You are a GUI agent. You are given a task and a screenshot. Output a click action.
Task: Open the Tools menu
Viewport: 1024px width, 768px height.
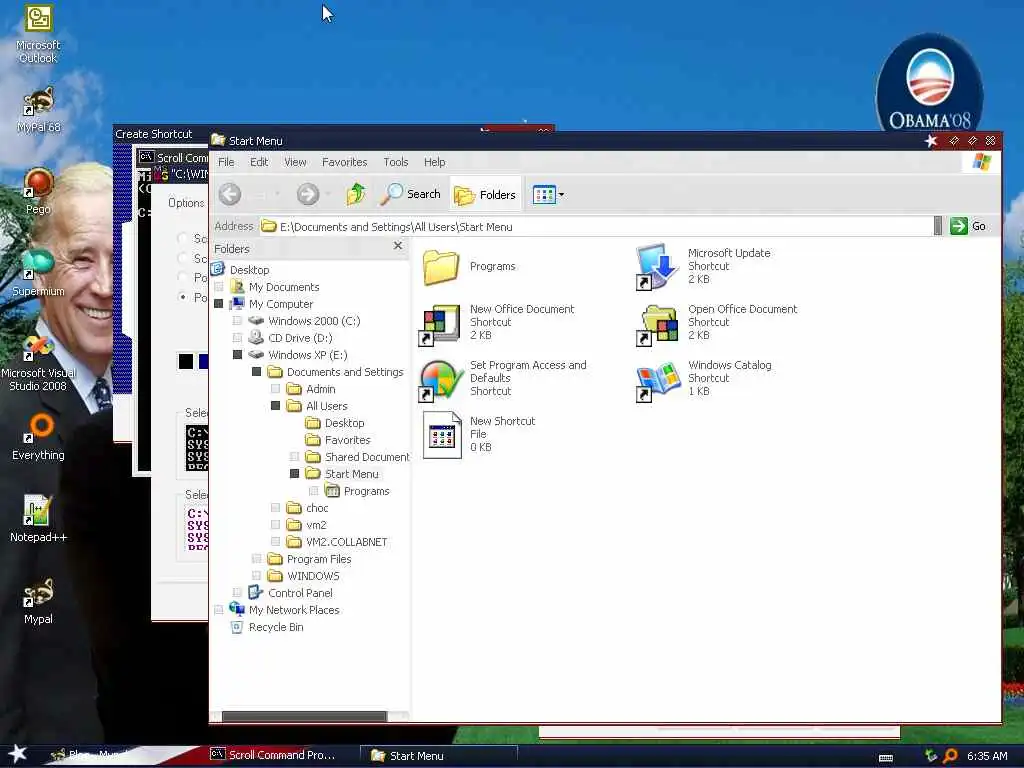[x=396, y=162]
